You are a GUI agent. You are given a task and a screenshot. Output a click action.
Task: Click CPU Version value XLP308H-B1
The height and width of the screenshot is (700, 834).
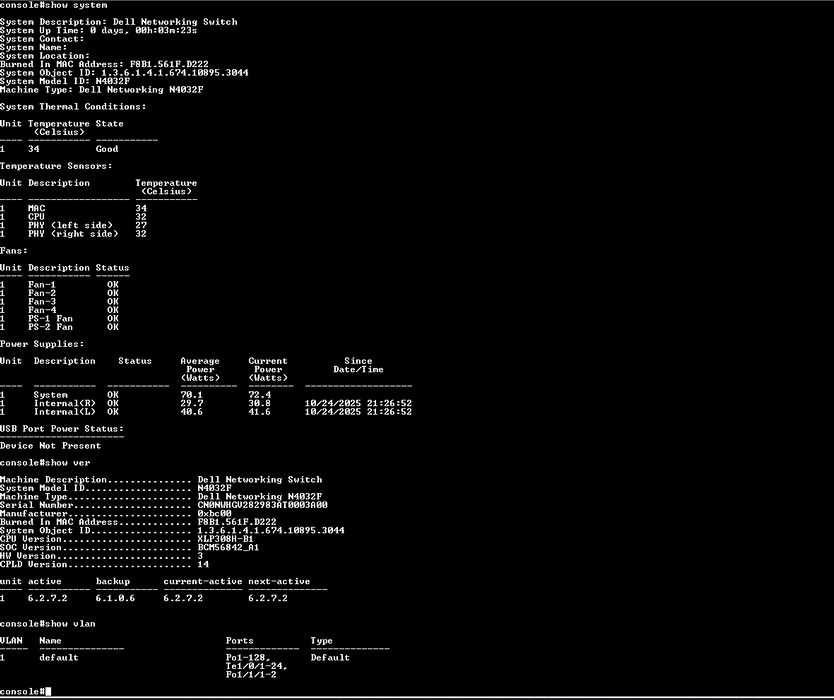coord(226,539)
